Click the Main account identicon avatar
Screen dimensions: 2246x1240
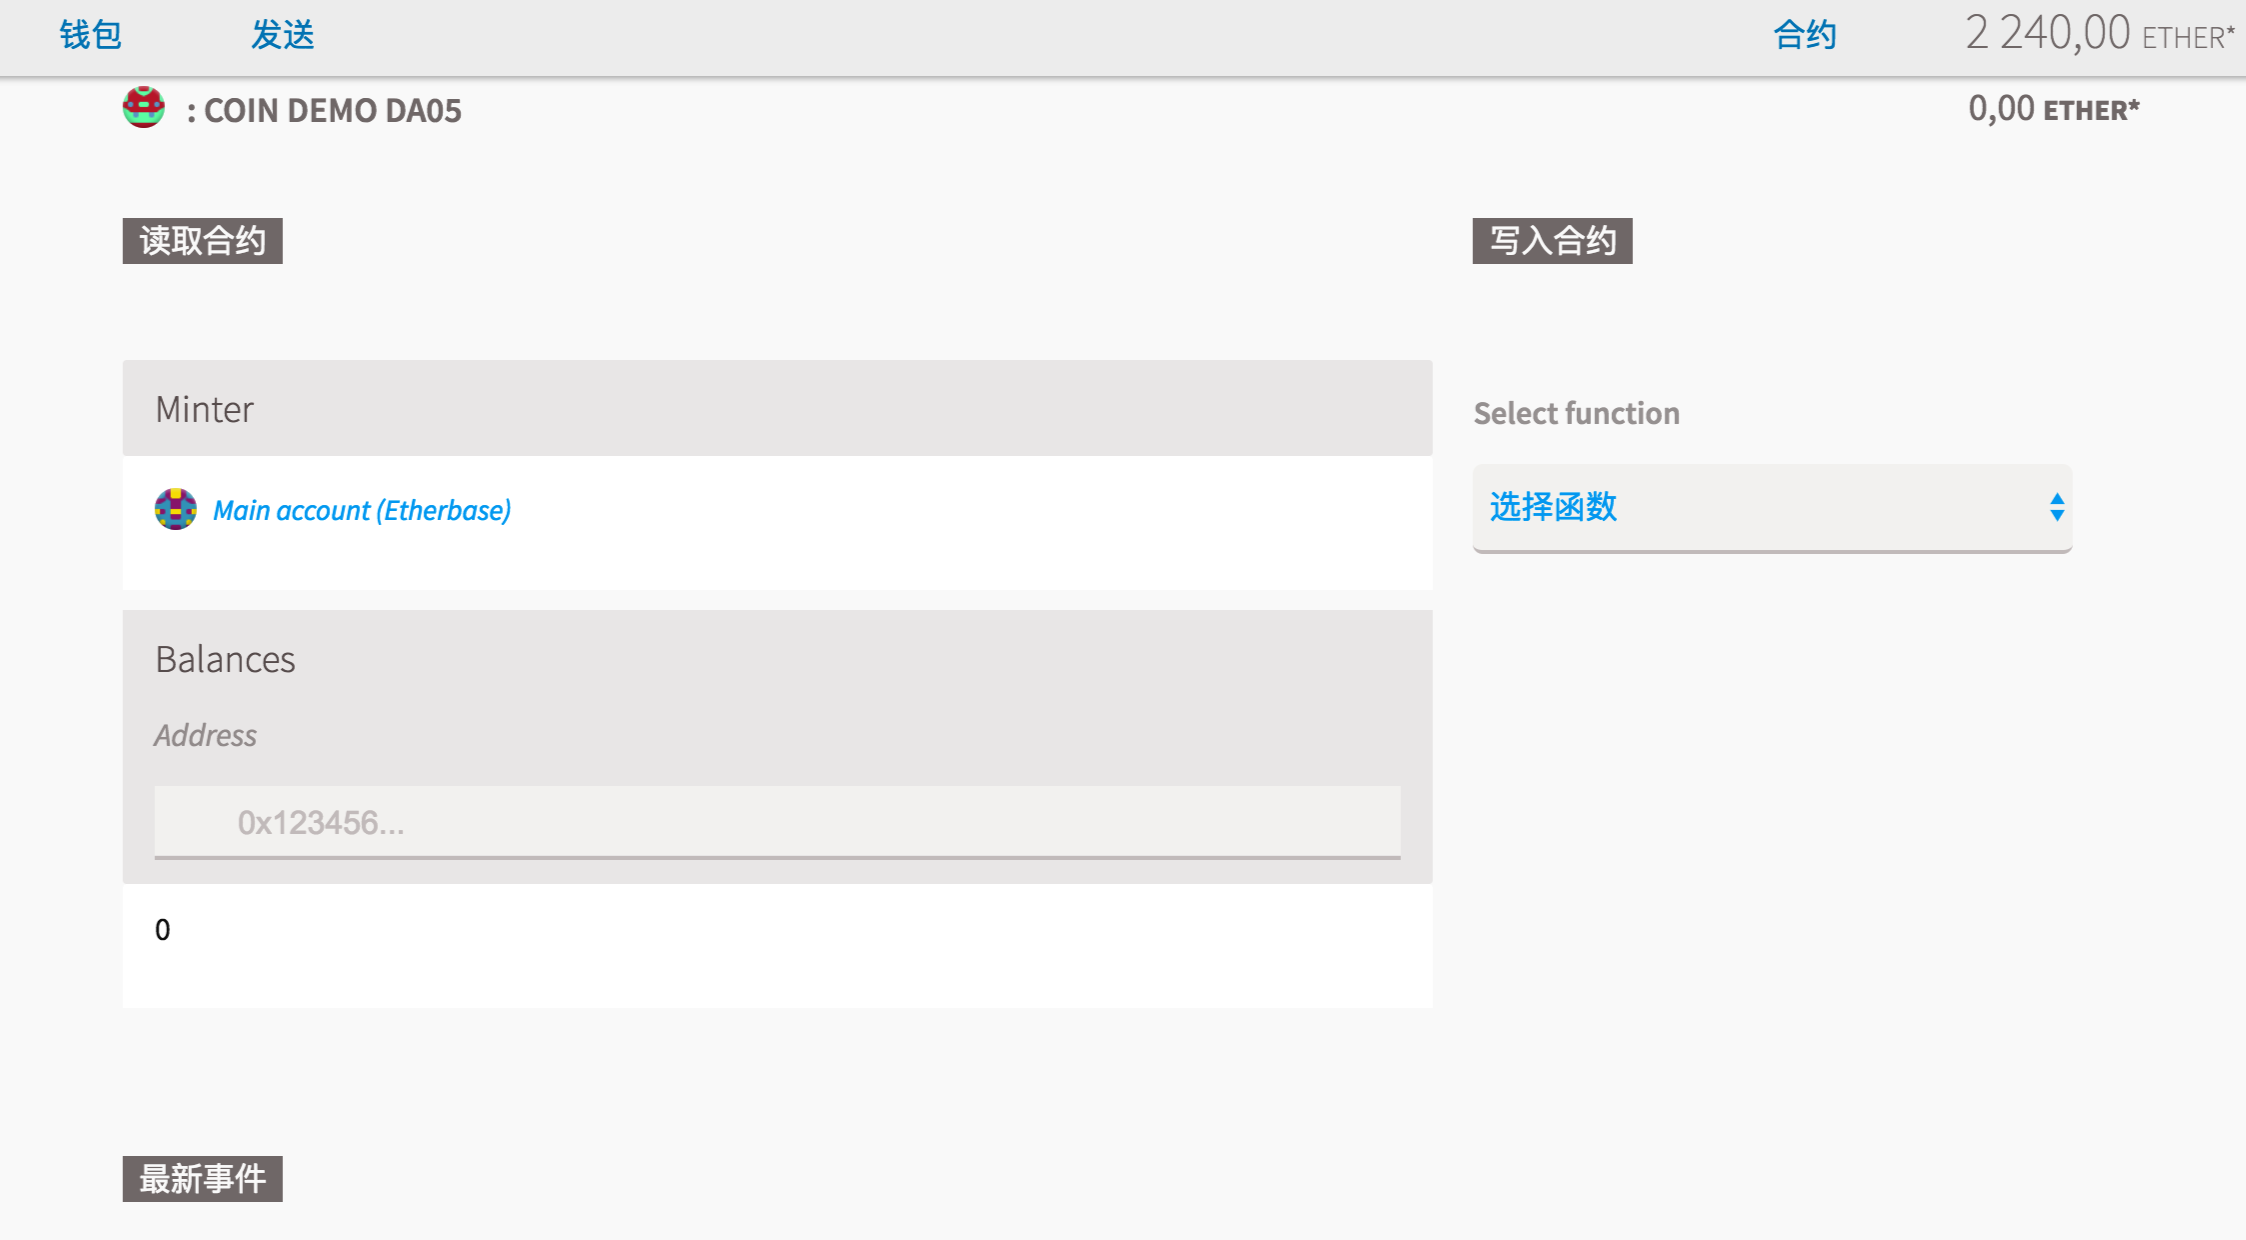tap(175, 509)
